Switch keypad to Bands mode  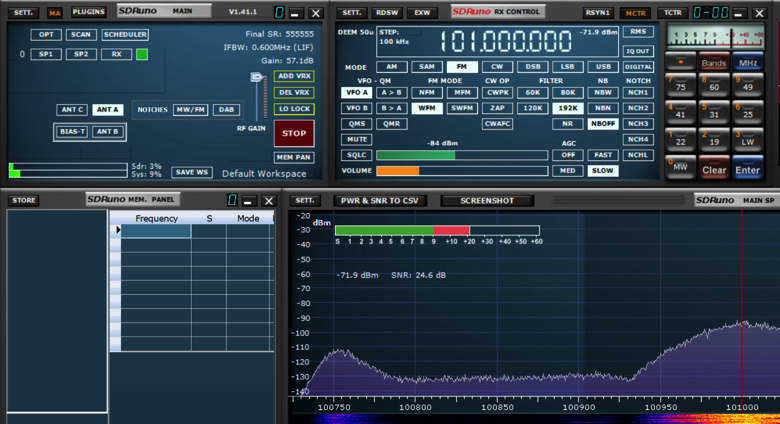[x=714, y=63]
